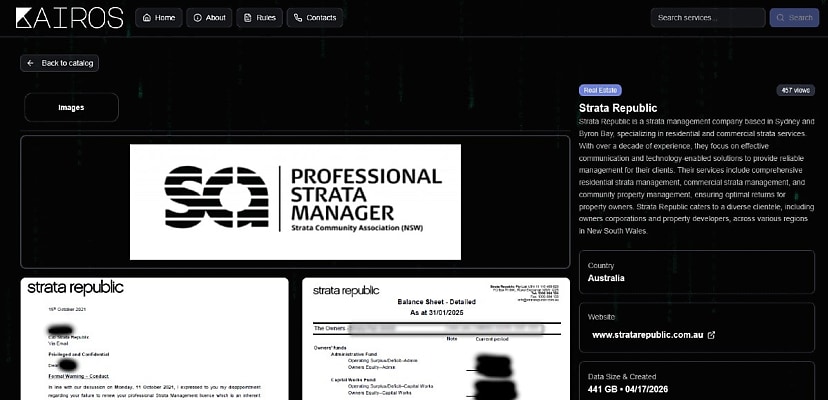Click the external link icon beside website
Image resolution: width=828 pixels, height=400 pixels.
click(711, 335)
